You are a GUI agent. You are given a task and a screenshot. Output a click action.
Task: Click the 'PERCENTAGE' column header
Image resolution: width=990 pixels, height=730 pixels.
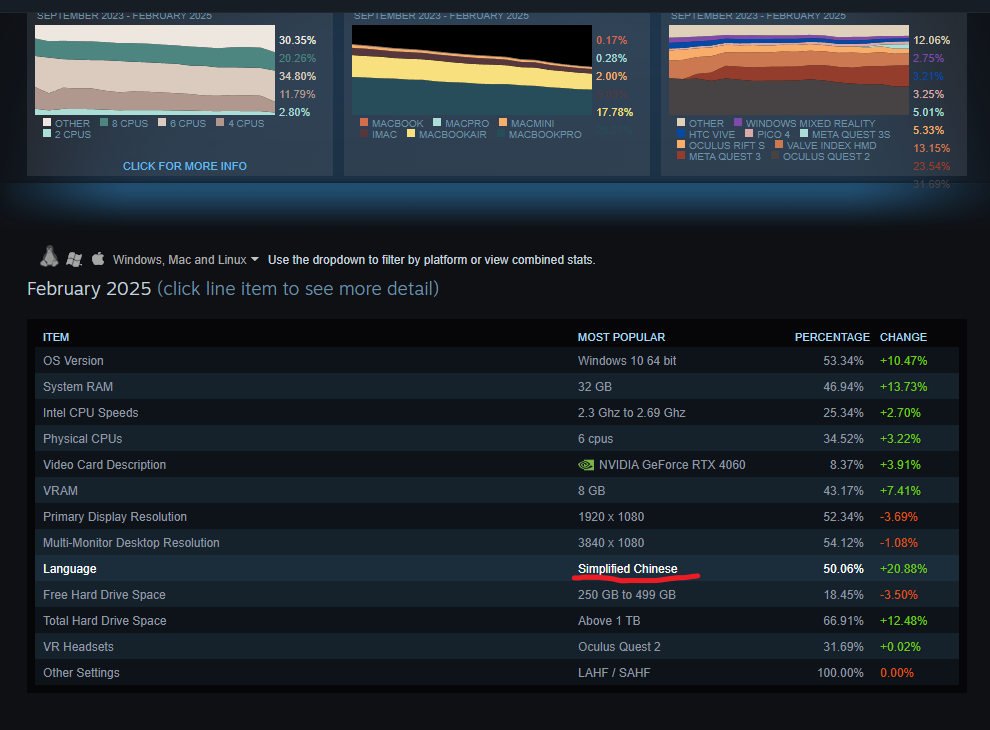(832, 337)
